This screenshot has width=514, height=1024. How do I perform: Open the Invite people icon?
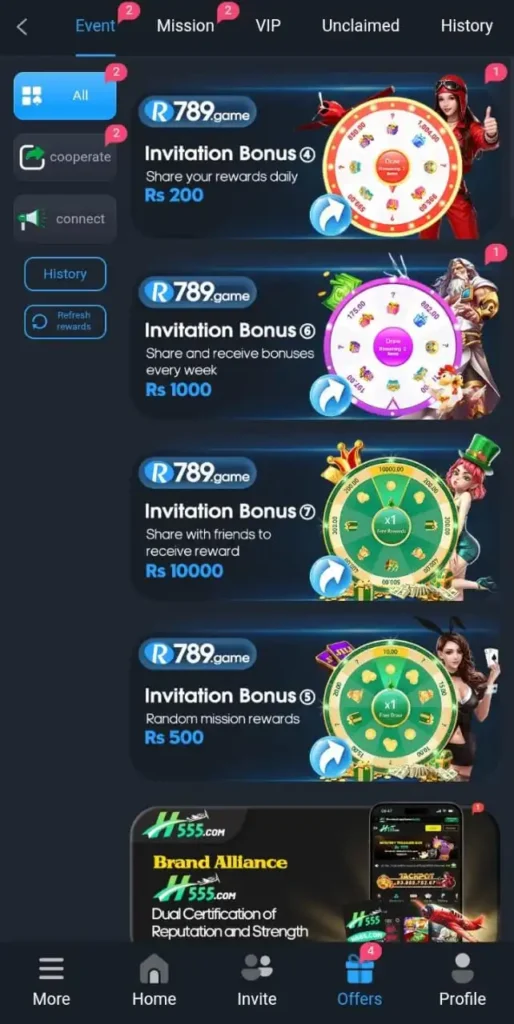pos(257,968)
